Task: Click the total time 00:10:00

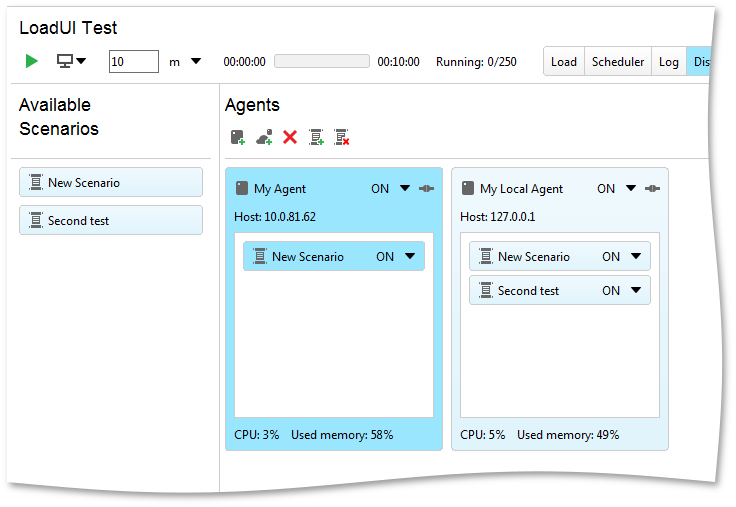Action: coord(399,61)
